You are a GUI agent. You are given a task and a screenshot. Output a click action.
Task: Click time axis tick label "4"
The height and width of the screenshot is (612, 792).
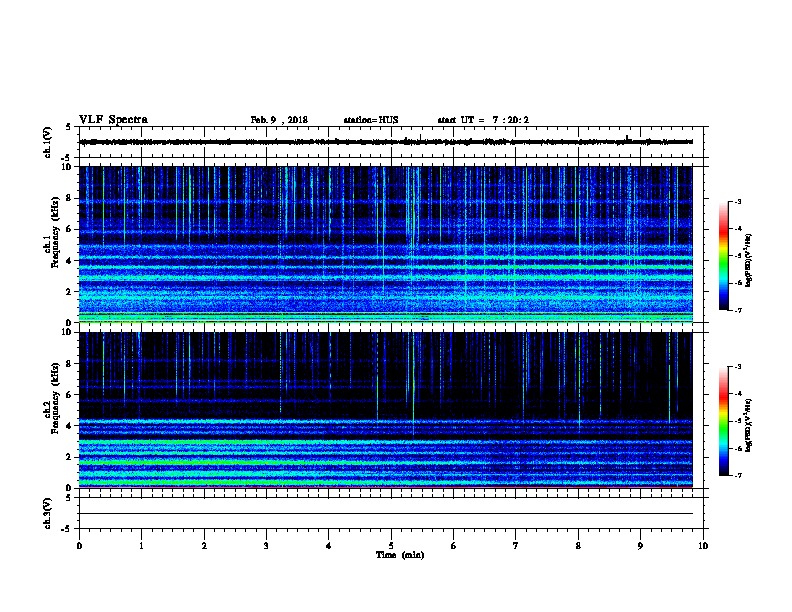tap(329, 546)
